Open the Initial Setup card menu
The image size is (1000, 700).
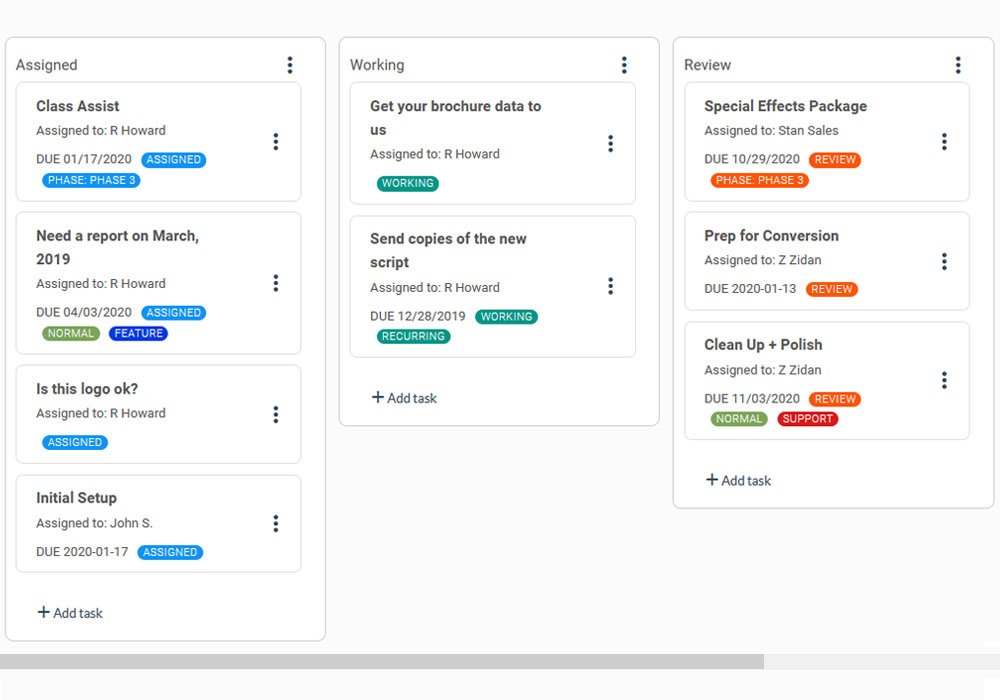tap(276, 523)
